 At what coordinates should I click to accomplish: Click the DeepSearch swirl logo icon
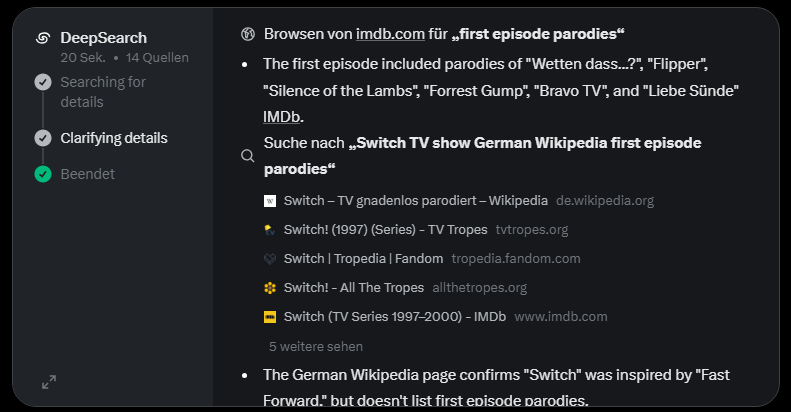(x=43, y=38)
